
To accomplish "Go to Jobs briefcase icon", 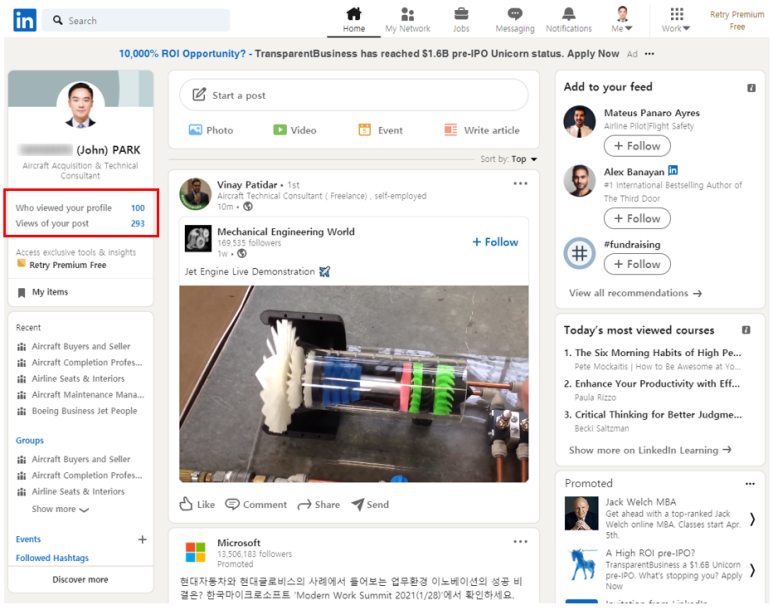I will pos(461,14).
